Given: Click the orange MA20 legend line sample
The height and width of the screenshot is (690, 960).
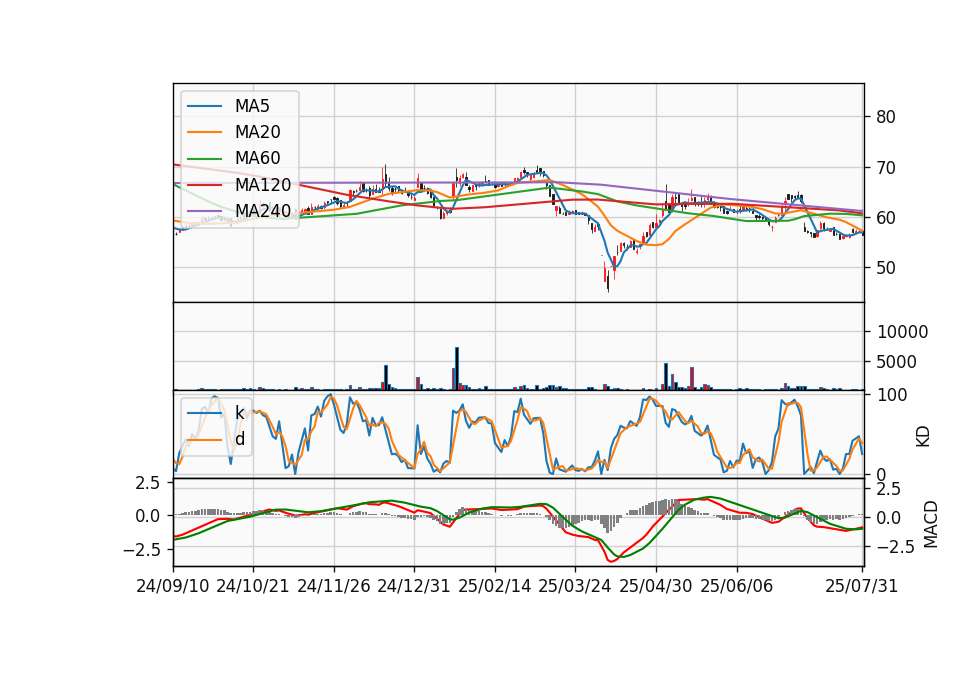Looking at the screenshot, I should pyautogui.click(x=204, y=132).
